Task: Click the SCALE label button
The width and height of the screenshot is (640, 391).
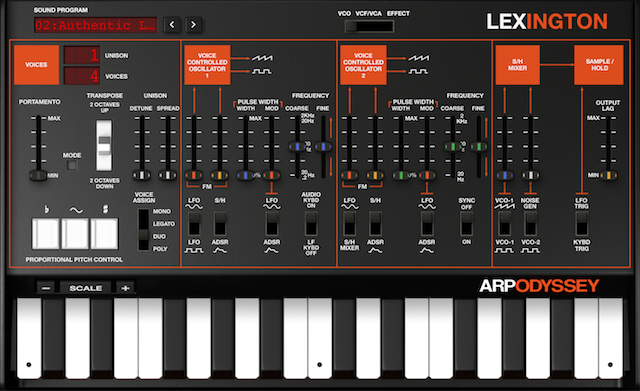Action: 85,288
